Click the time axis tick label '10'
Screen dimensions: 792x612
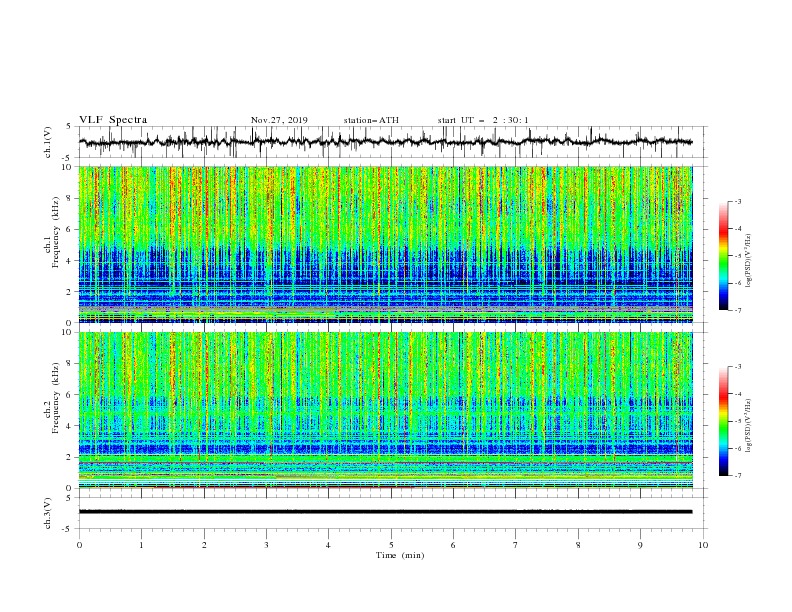tap(703, 545)
